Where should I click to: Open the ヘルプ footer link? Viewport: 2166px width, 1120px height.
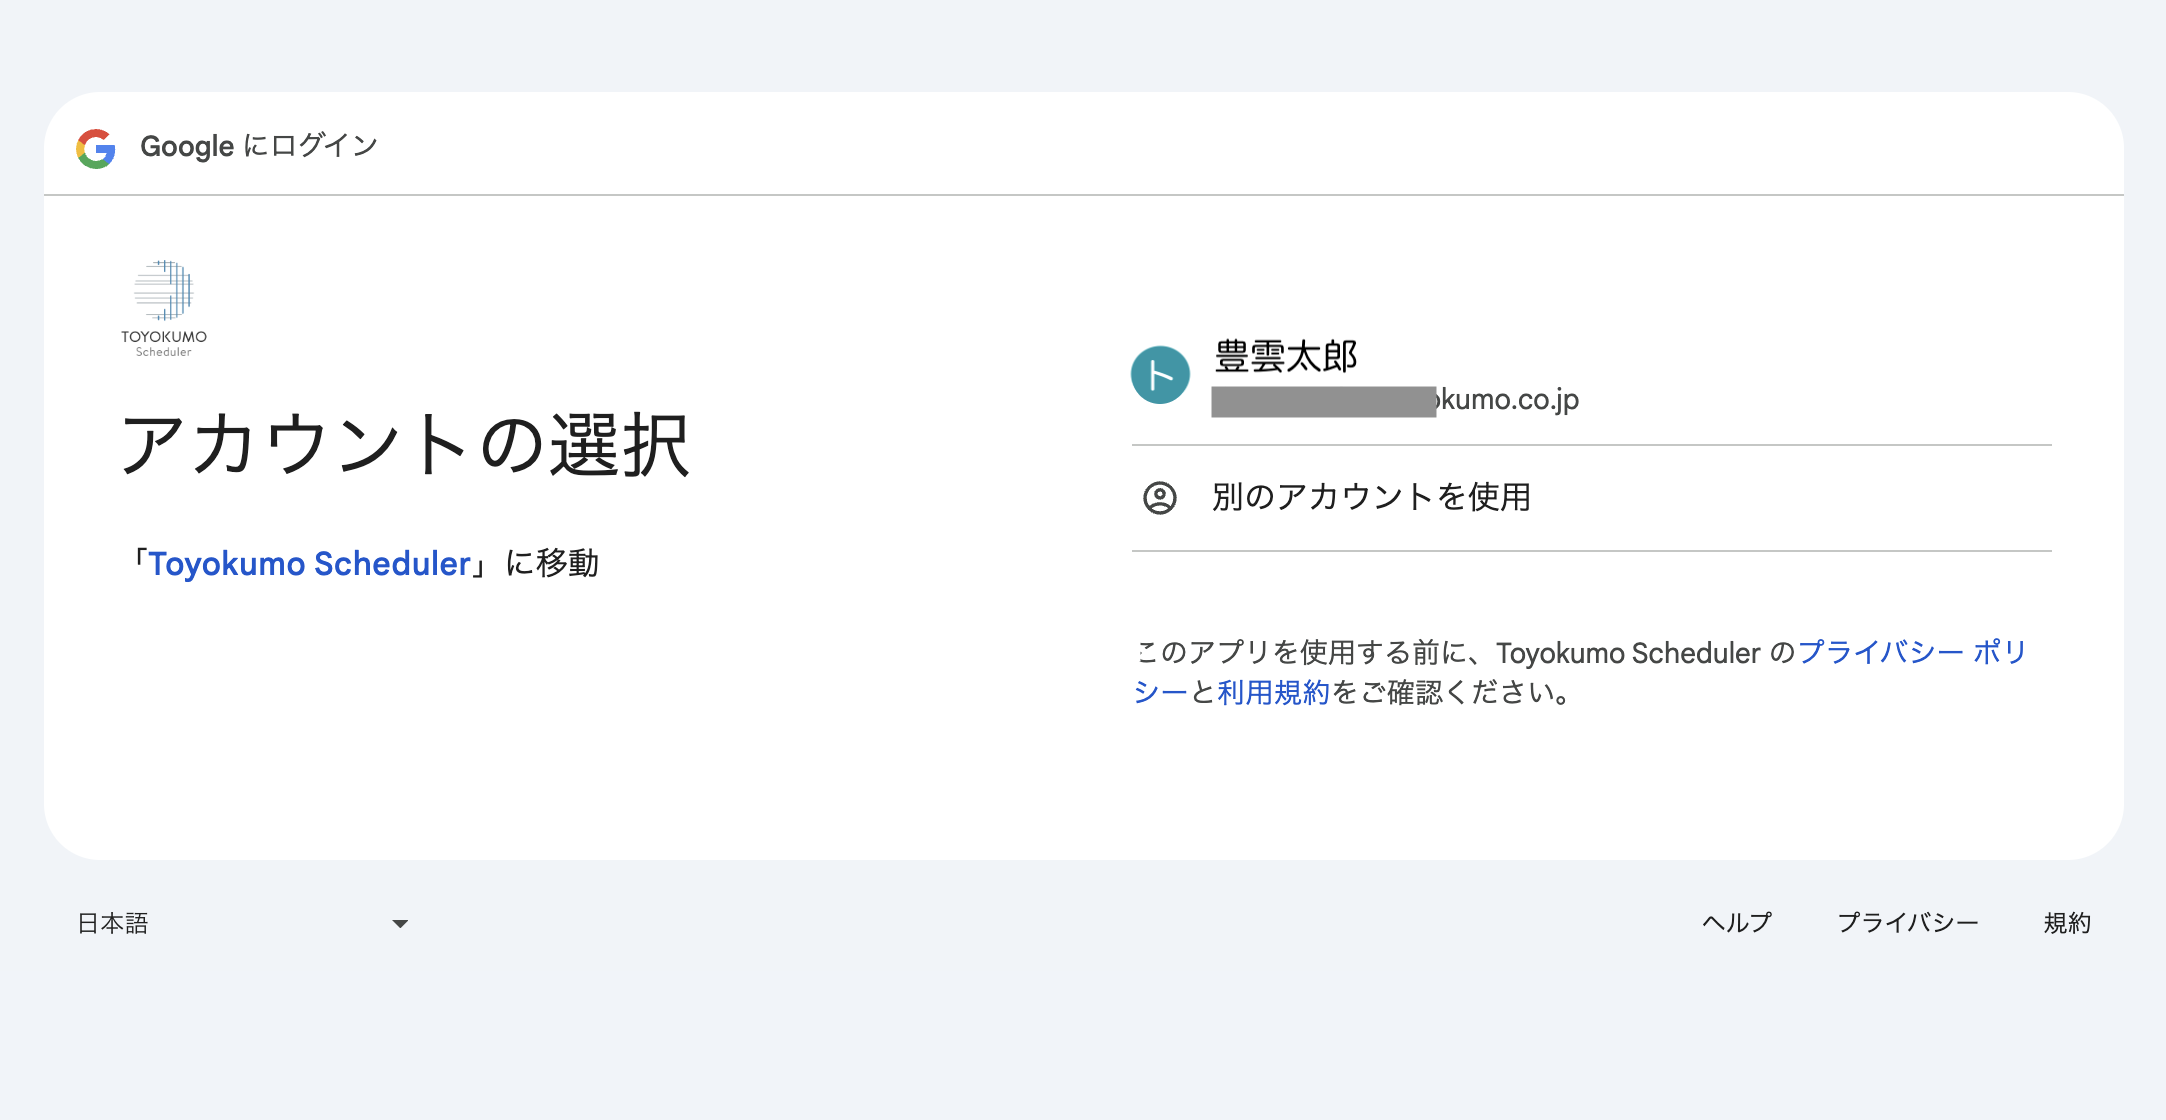click(x=1737, y=923)
